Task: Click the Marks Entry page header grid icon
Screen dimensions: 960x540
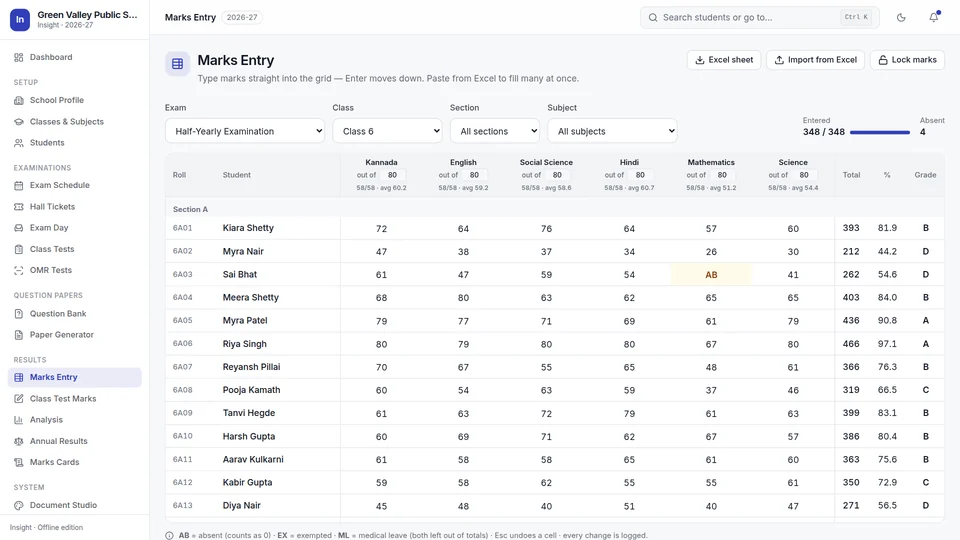Action: tap(178, 64)
